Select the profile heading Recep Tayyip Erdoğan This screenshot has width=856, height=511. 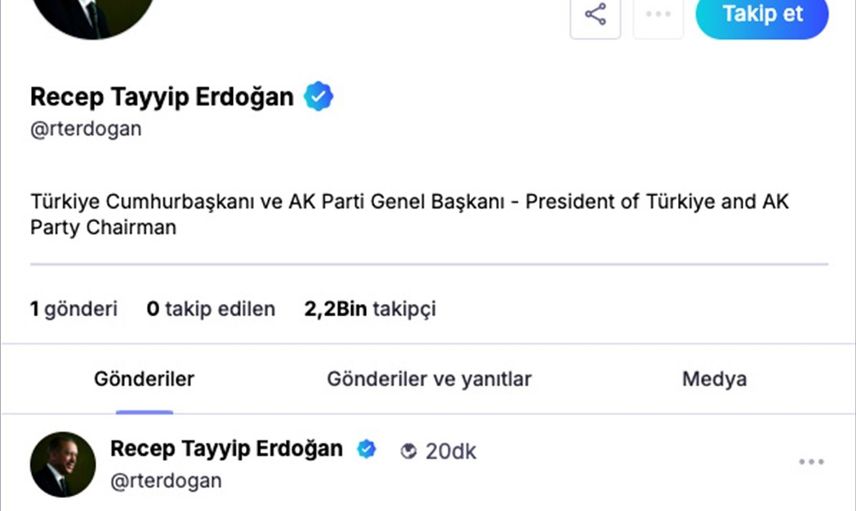162,97
